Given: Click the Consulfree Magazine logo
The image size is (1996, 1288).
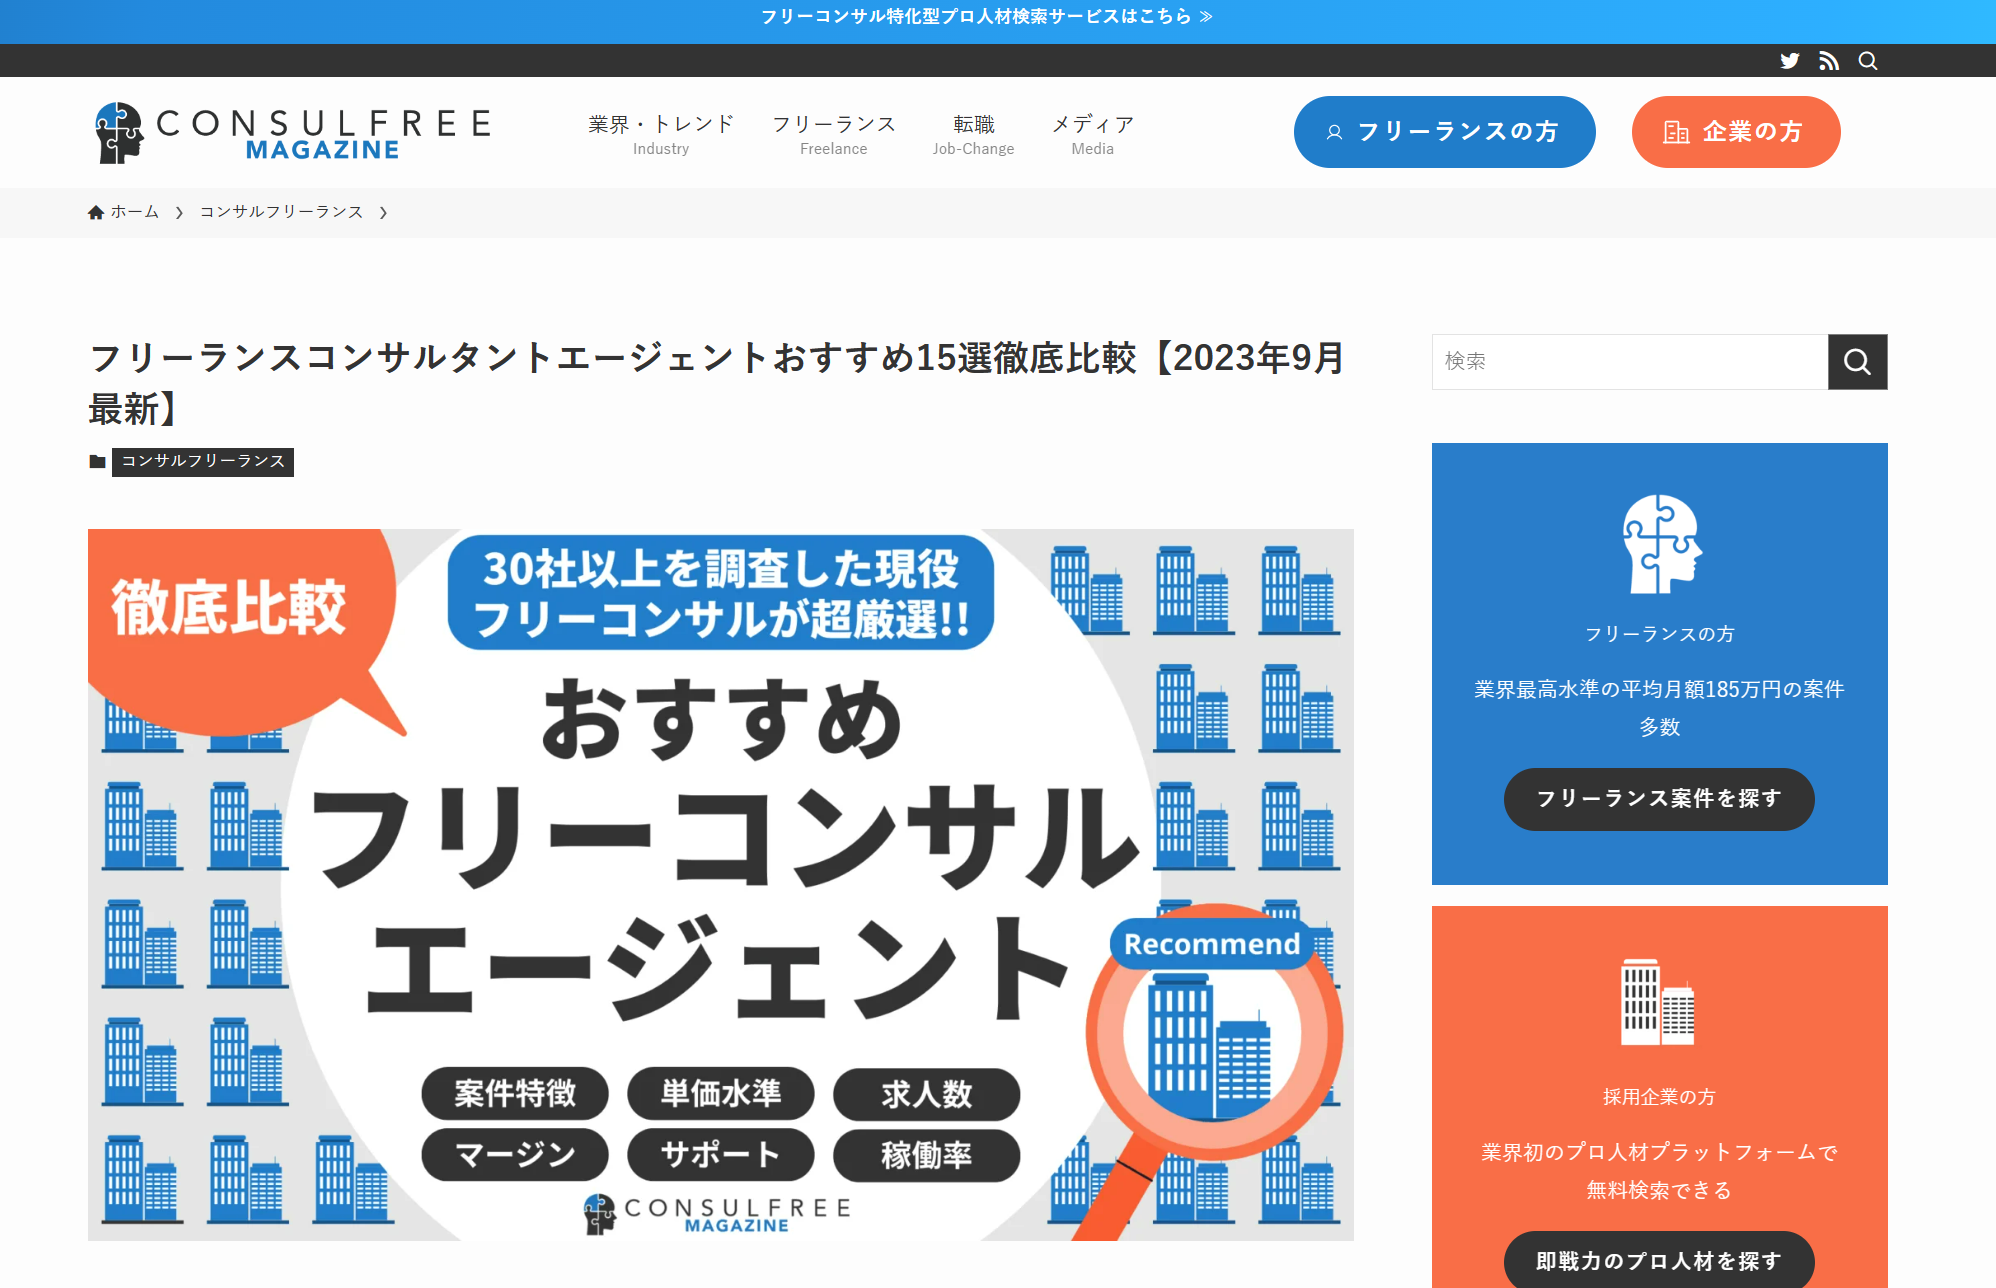Looking at the screenshot, I should tap(293, 133).
